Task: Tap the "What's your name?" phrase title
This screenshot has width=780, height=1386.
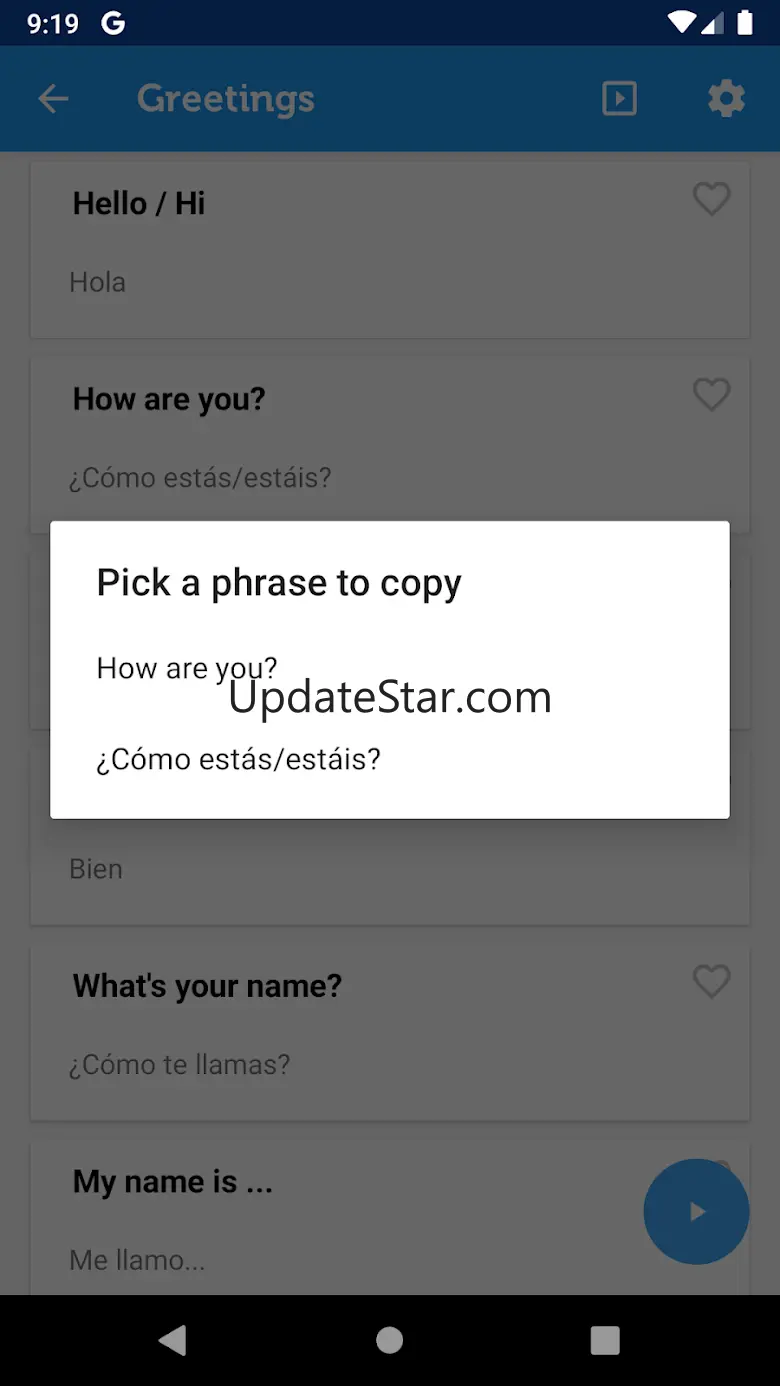Action: (x=207, y=986)
